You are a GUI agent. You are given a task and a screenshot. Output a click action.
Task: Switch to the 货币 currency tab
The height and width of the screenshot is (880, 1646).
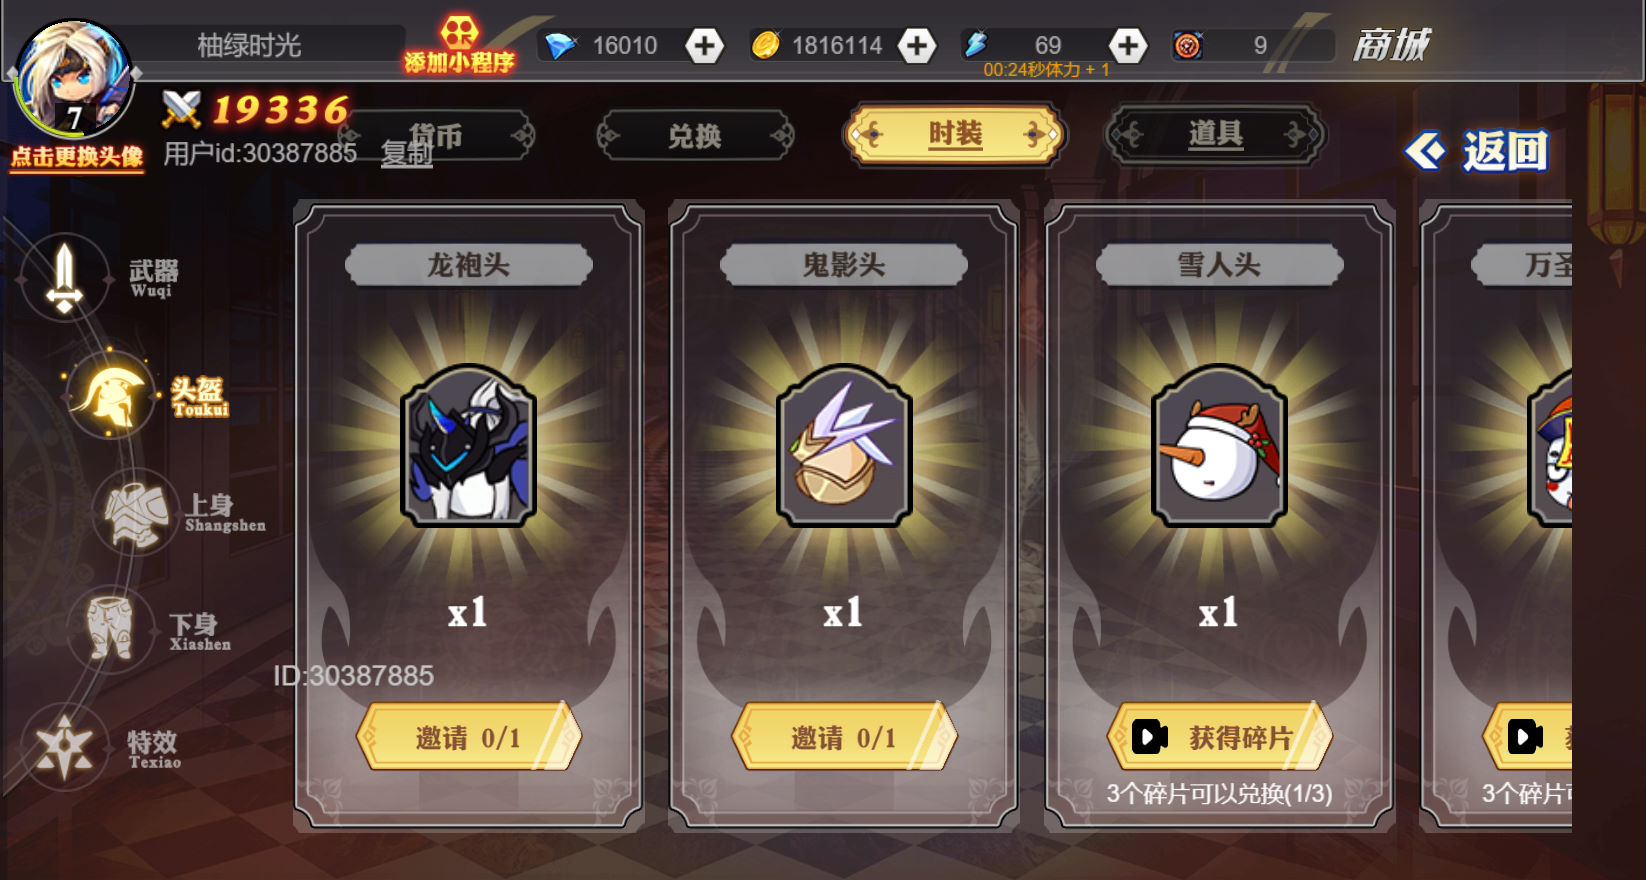(436, 135)
